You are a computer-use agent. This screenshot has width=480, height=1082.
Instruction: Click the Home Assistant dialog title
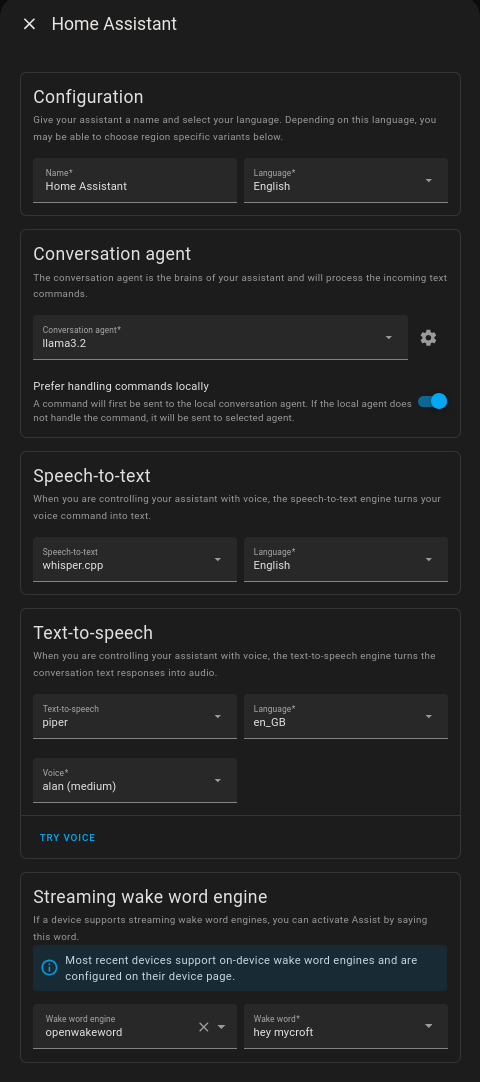click(114, 24)
